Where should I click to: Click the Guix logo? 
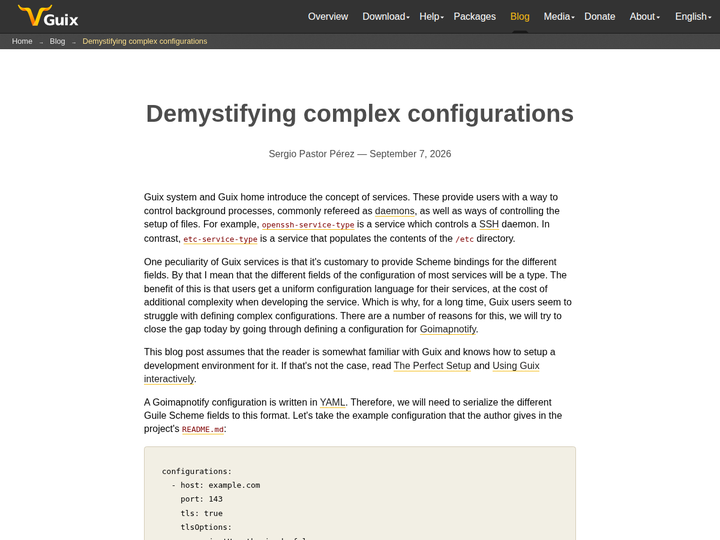(48, 16)
